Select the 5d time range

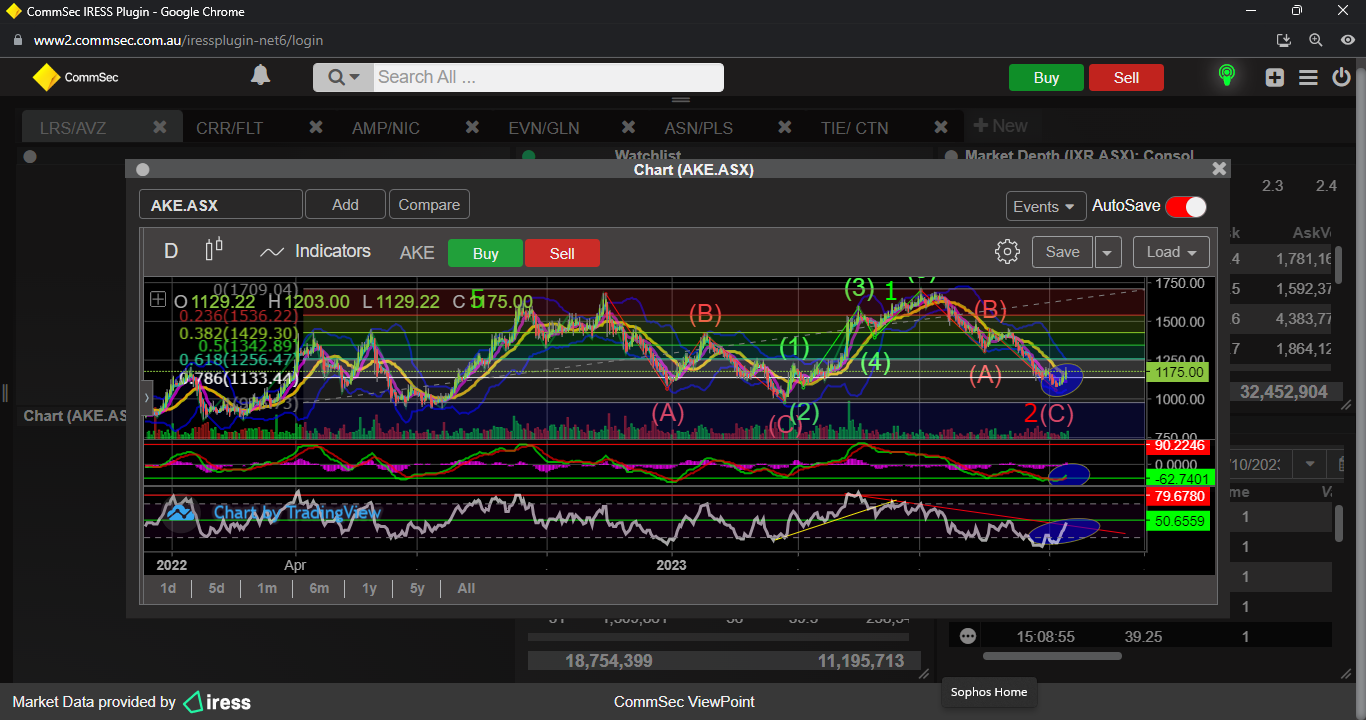216,588
